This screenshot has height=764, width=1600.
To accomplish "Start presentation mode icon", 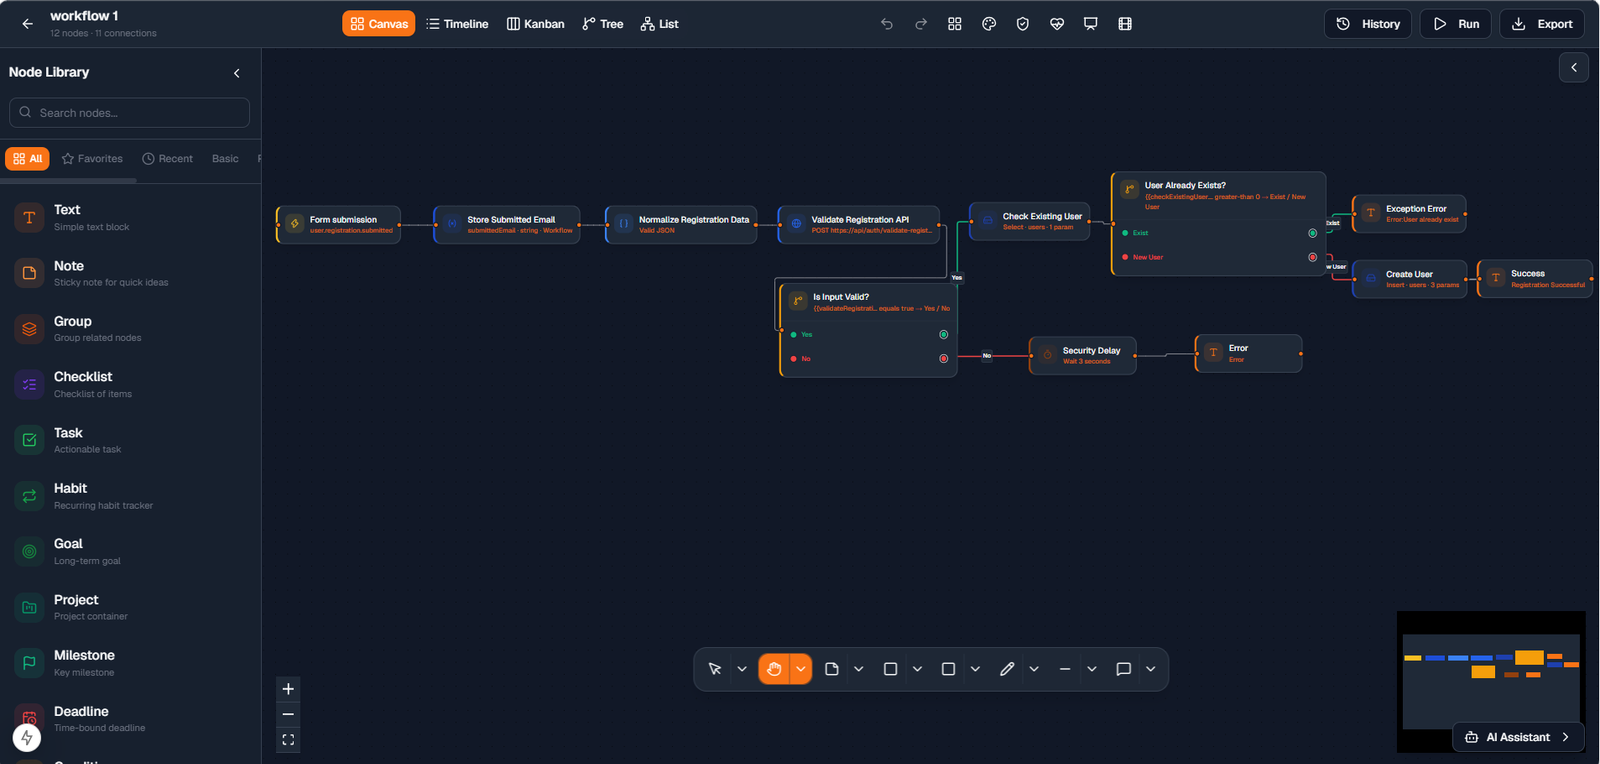I will tap(1091, 24).
